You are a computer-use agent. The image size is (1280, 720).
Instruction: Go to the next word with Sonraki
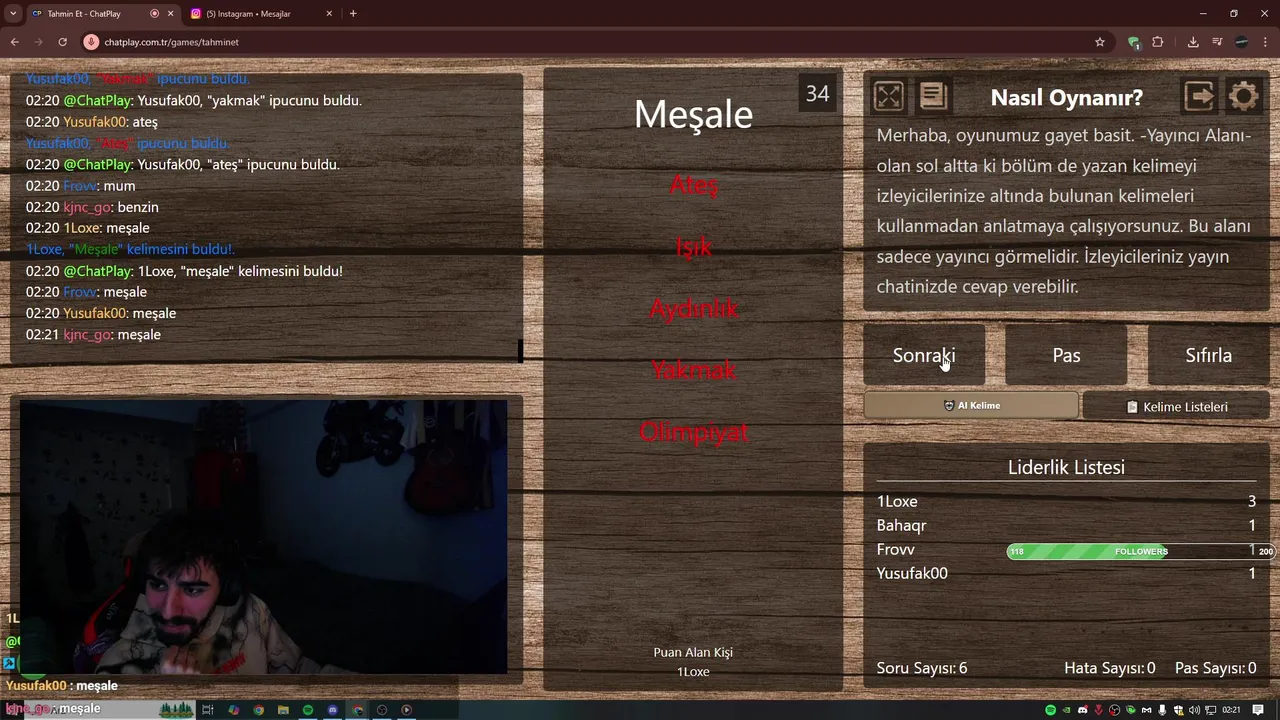pos(924,355)
